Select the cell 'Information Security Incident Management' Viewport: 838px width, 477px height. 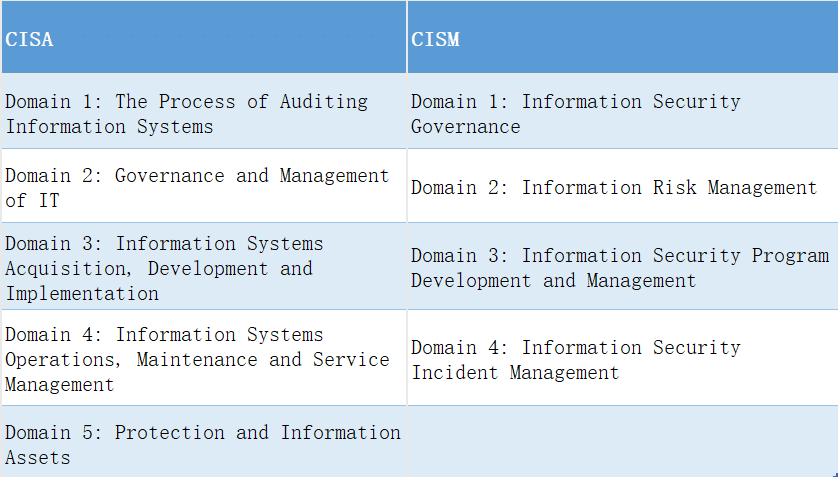click(623, 357)
